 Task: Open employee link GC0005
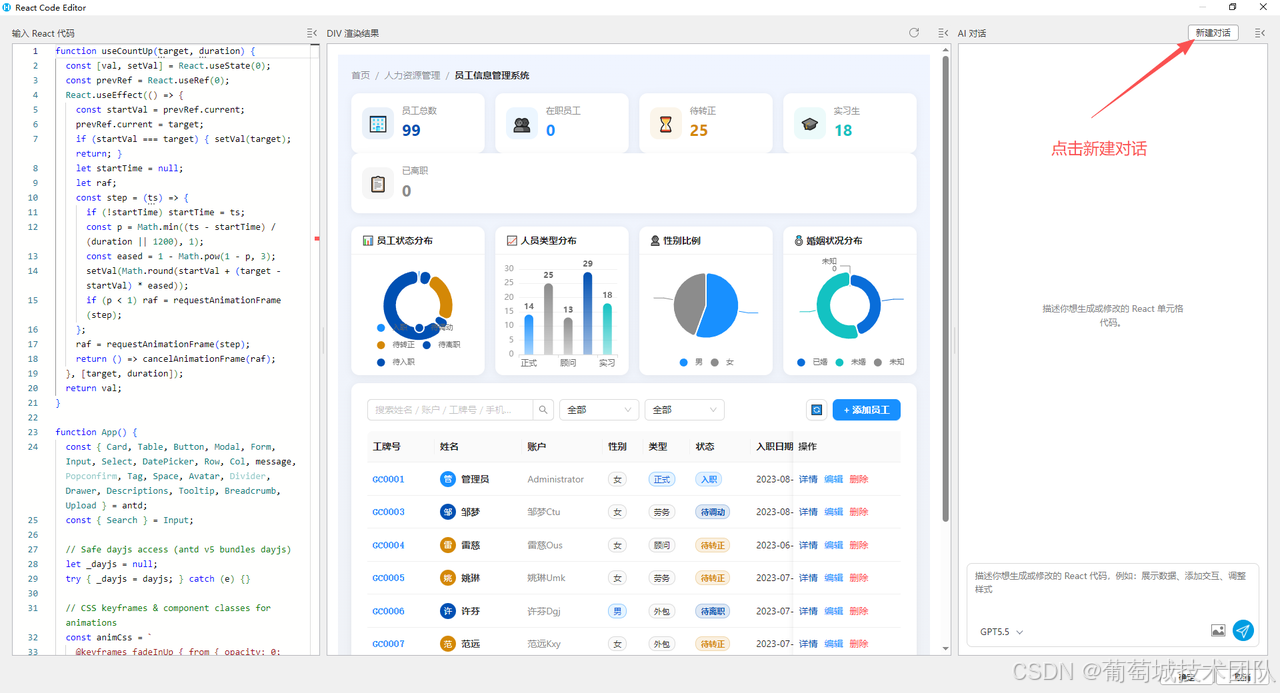(388, 578)
